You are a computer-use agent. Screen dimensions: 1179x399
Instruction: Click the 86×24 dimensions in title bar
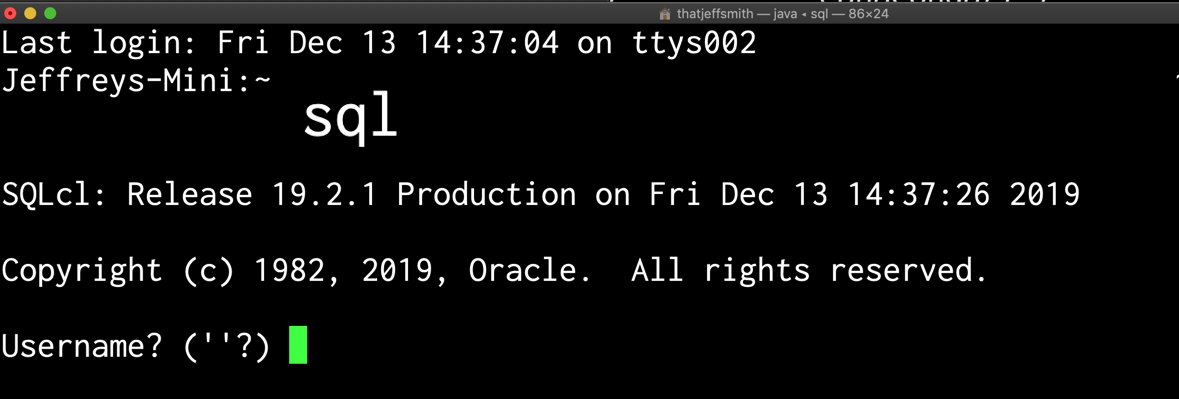[869, 14]
